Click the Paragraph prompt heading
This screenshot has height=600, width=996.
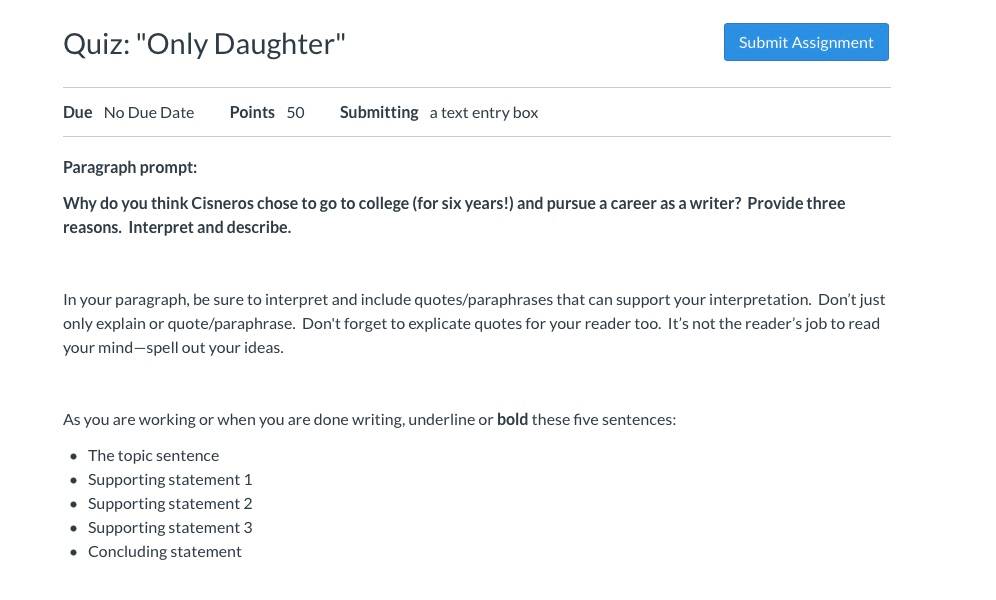click(x=130, y=167)
